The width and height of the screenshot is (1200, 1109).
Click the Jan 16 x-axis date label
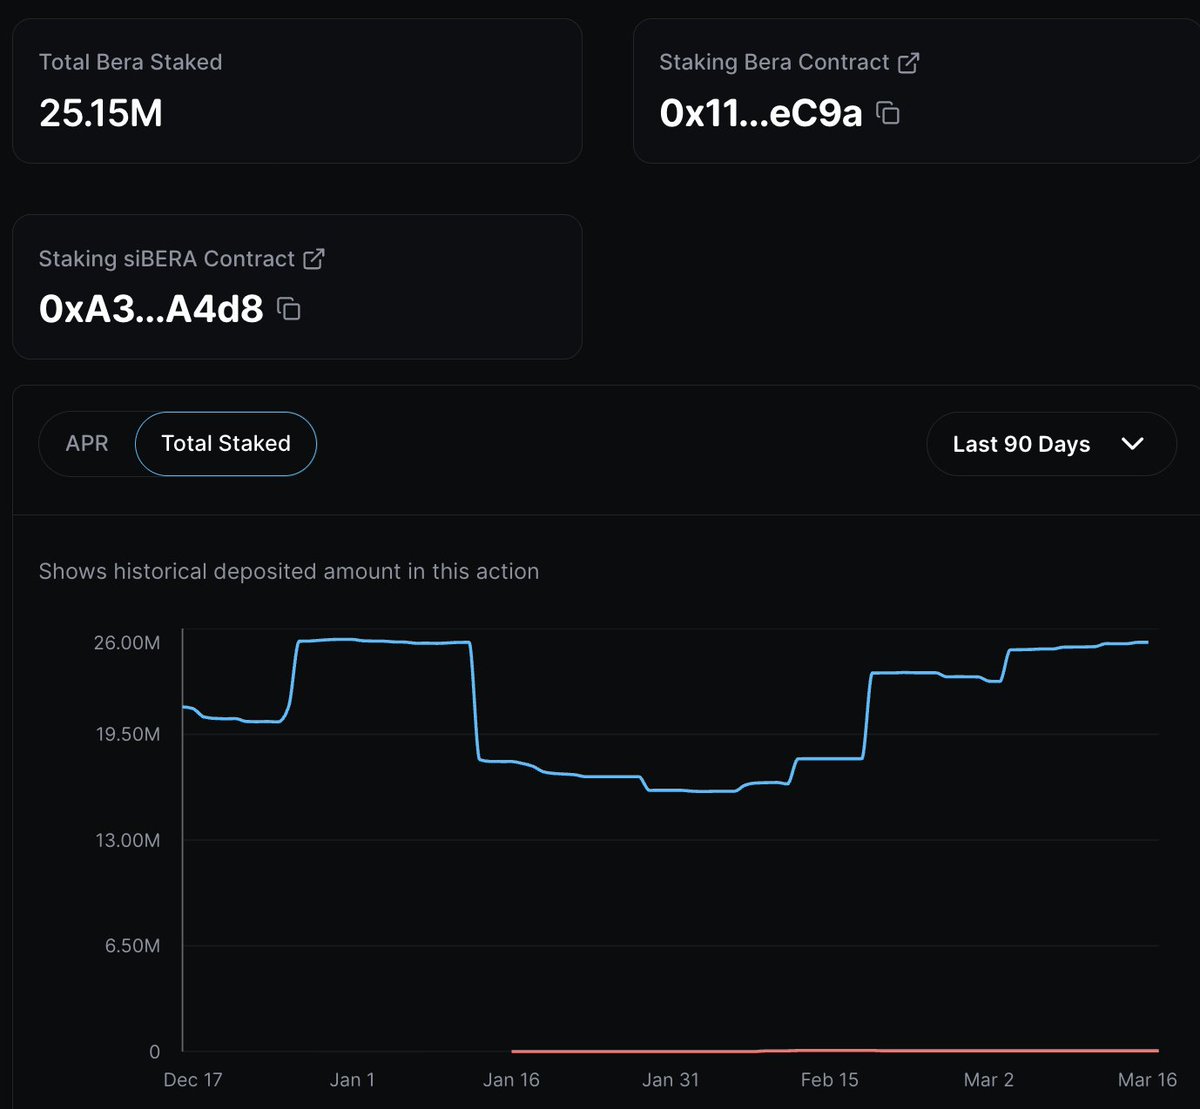pos(512,1080)
